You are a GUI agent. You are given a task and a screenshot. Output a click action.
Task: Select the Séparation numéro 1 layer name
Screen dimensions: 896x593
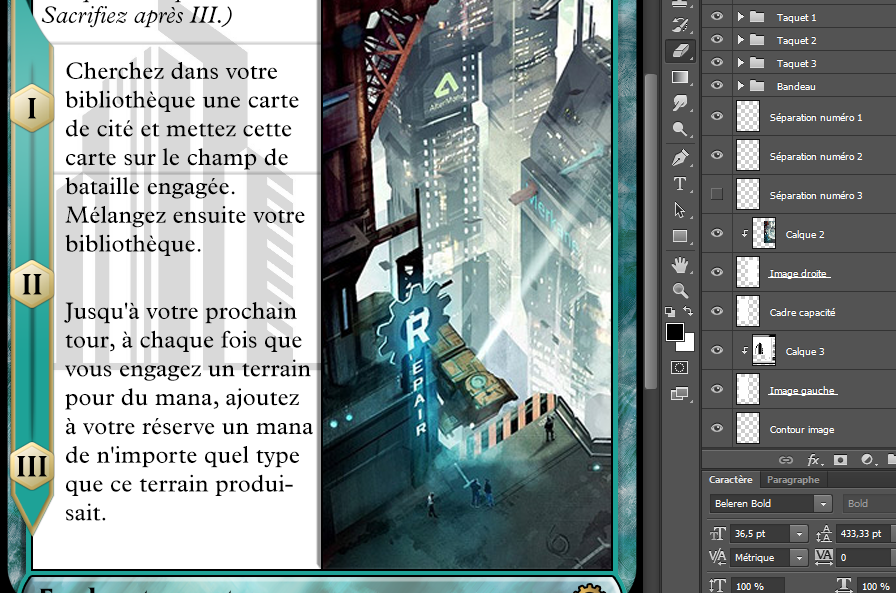(x=816, y=118)
